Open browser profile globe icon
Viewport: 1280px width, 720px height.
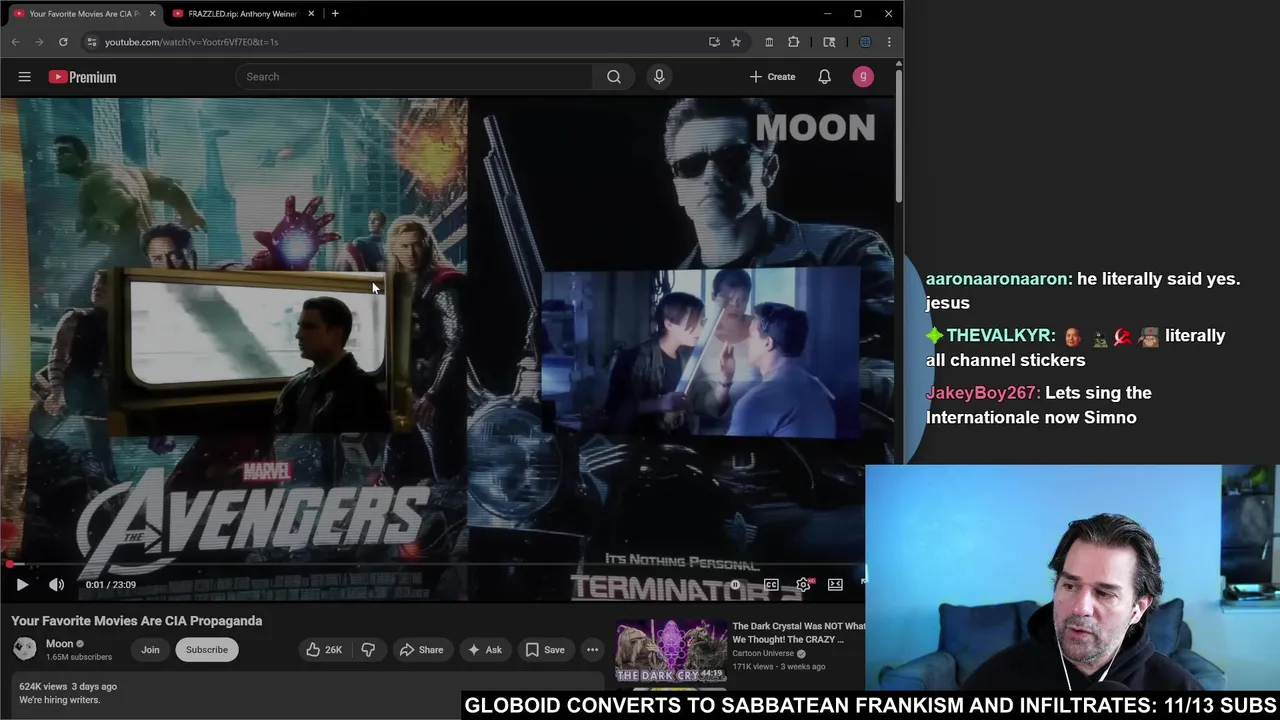[x=865, y=42]
